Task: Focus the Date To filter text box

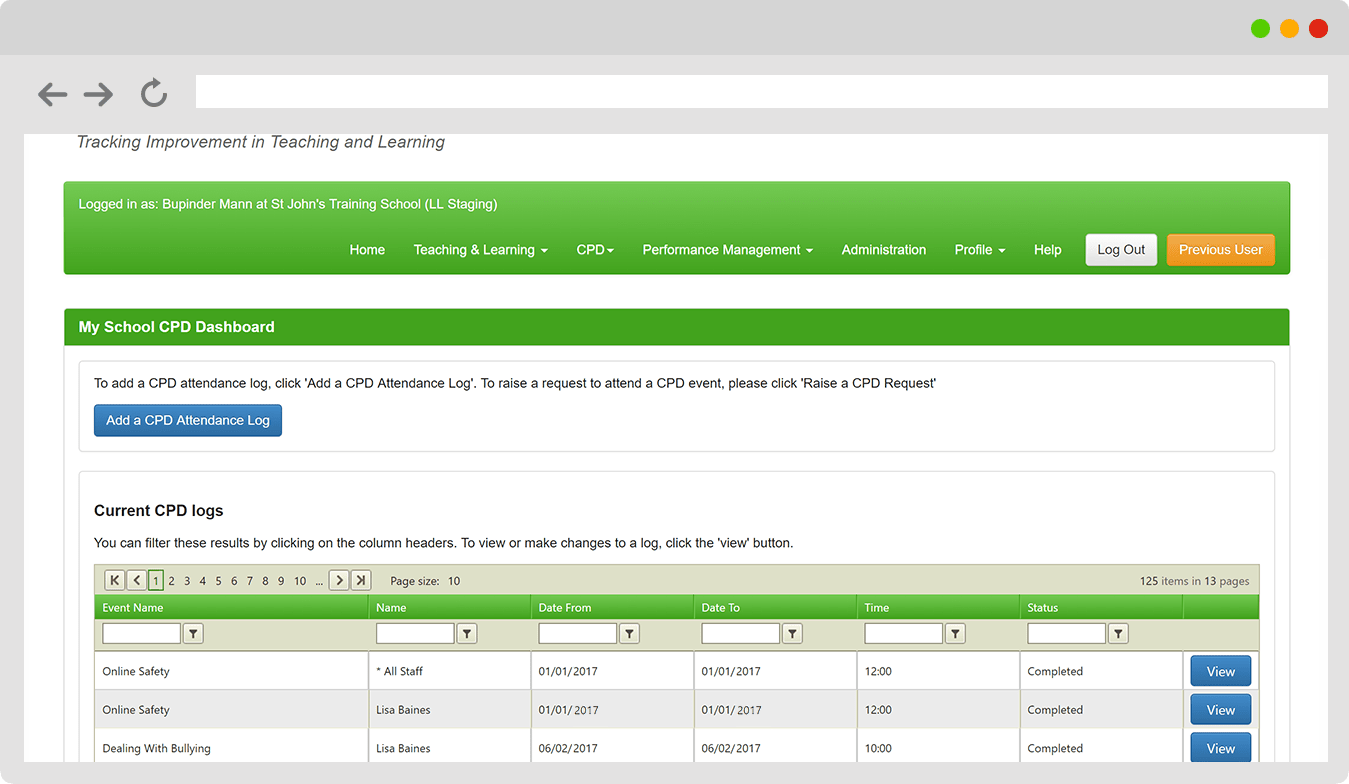Action: point(741,633)
